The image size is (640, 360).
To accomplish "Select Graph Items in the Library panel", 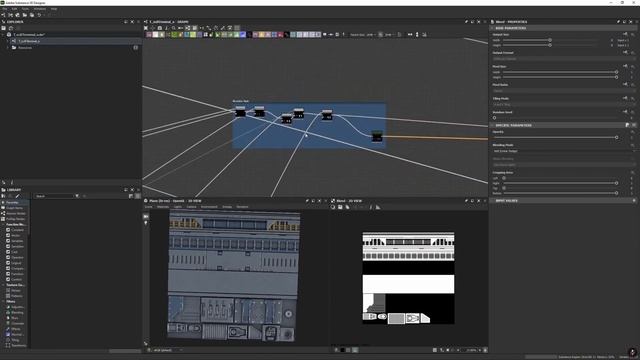I will [14, 208].
